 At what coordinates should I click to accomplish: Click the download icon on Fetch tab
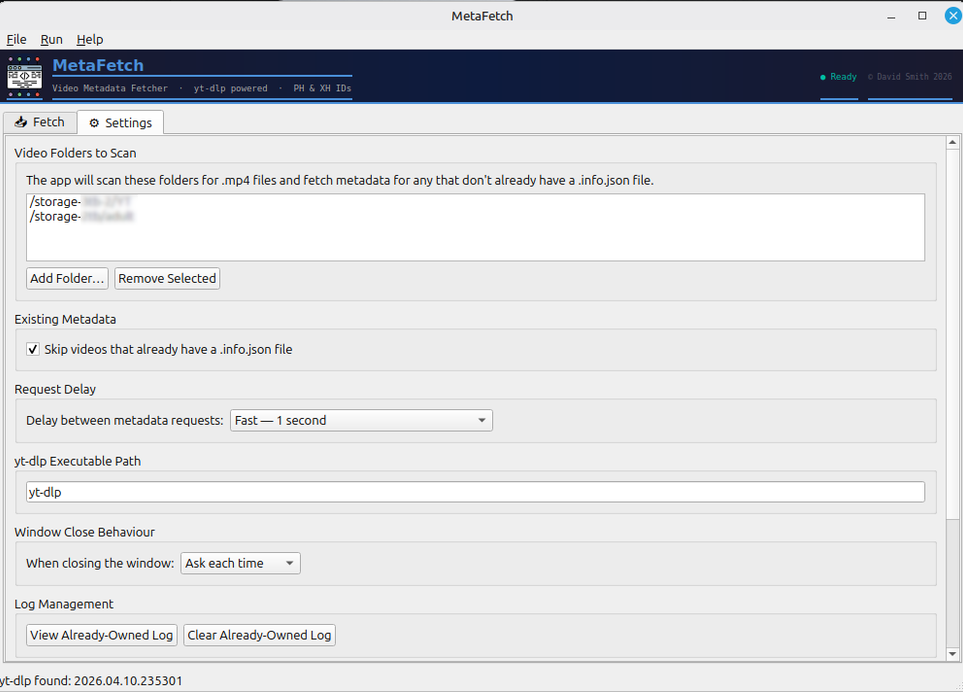pos(21,122)
